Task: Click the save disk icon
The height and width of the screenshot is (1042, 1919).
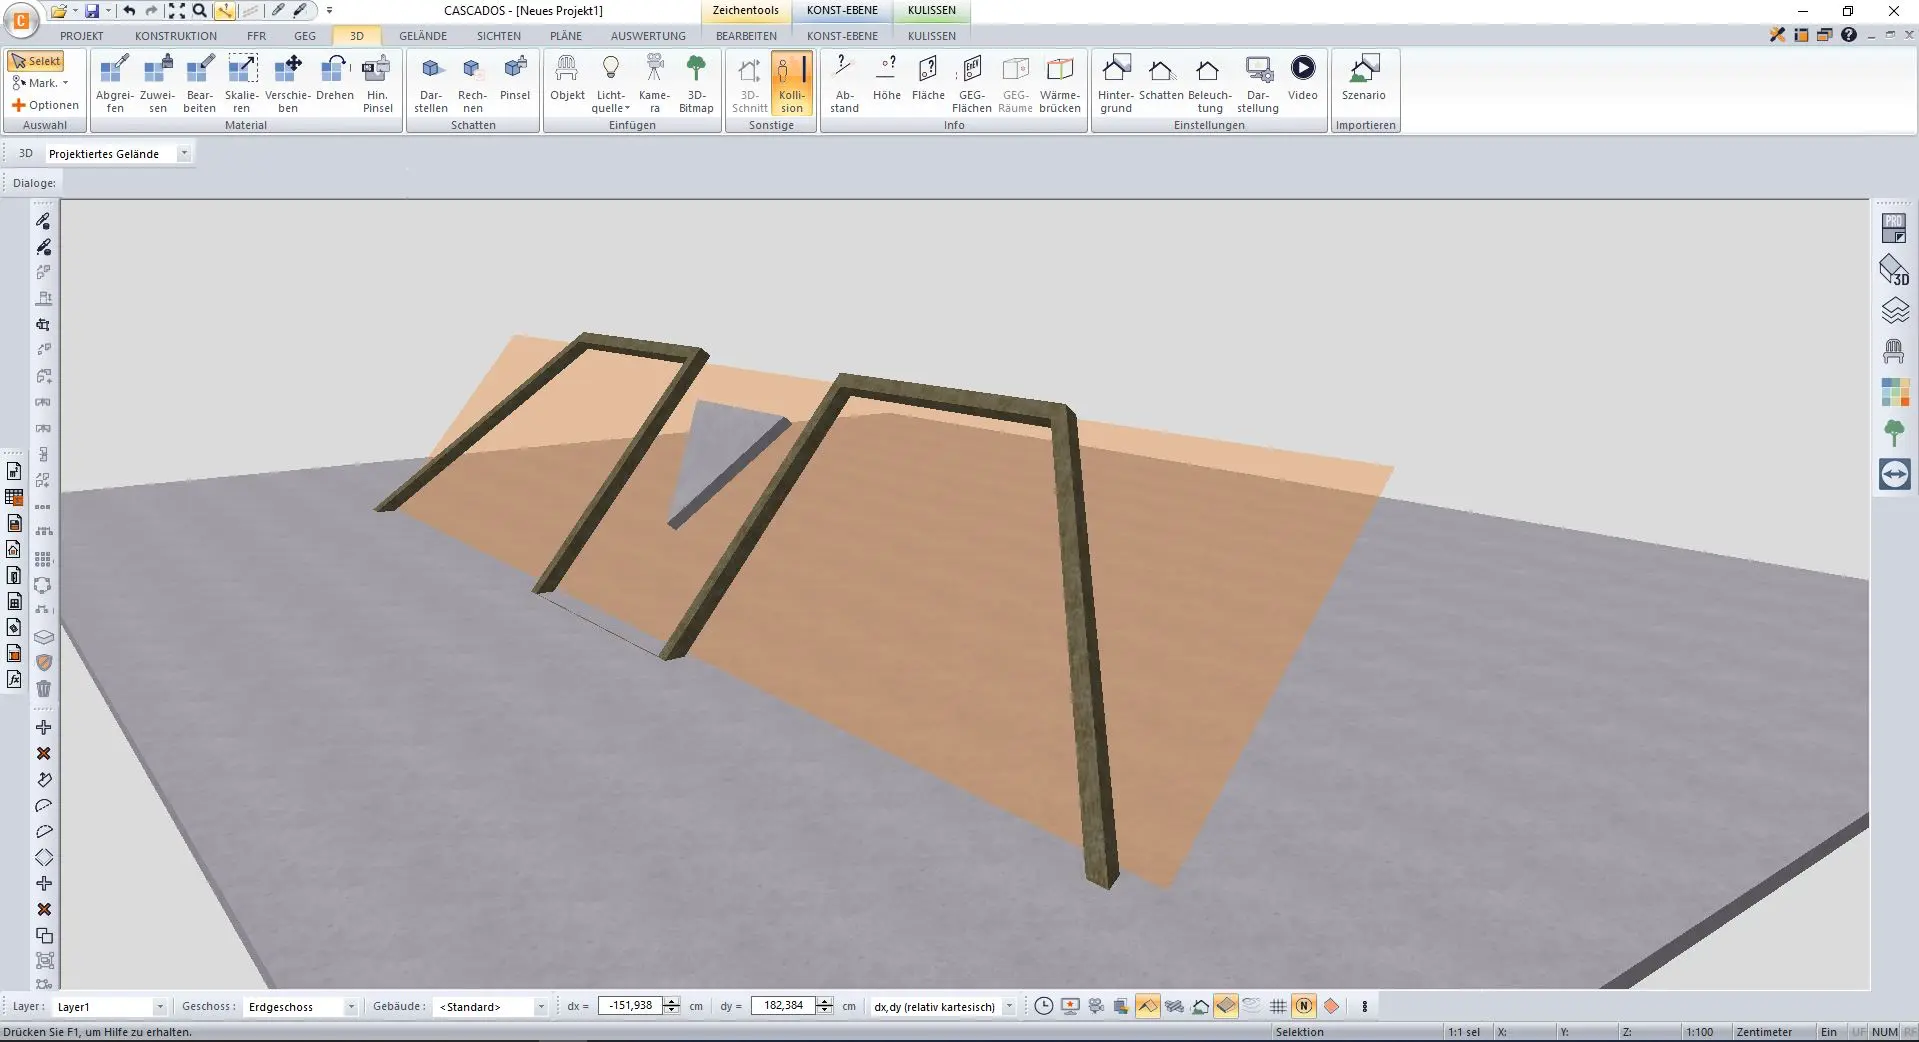Action: click(92, 11)
